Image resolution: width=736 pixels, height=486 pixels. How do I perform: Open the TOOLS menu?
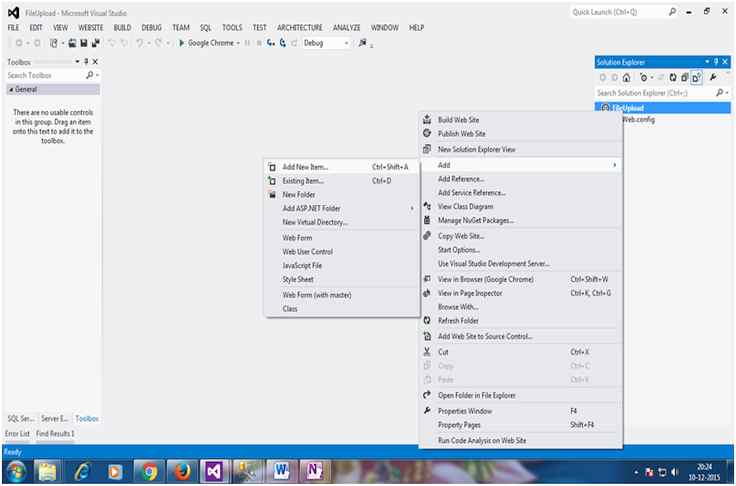[x=232, y=28]
